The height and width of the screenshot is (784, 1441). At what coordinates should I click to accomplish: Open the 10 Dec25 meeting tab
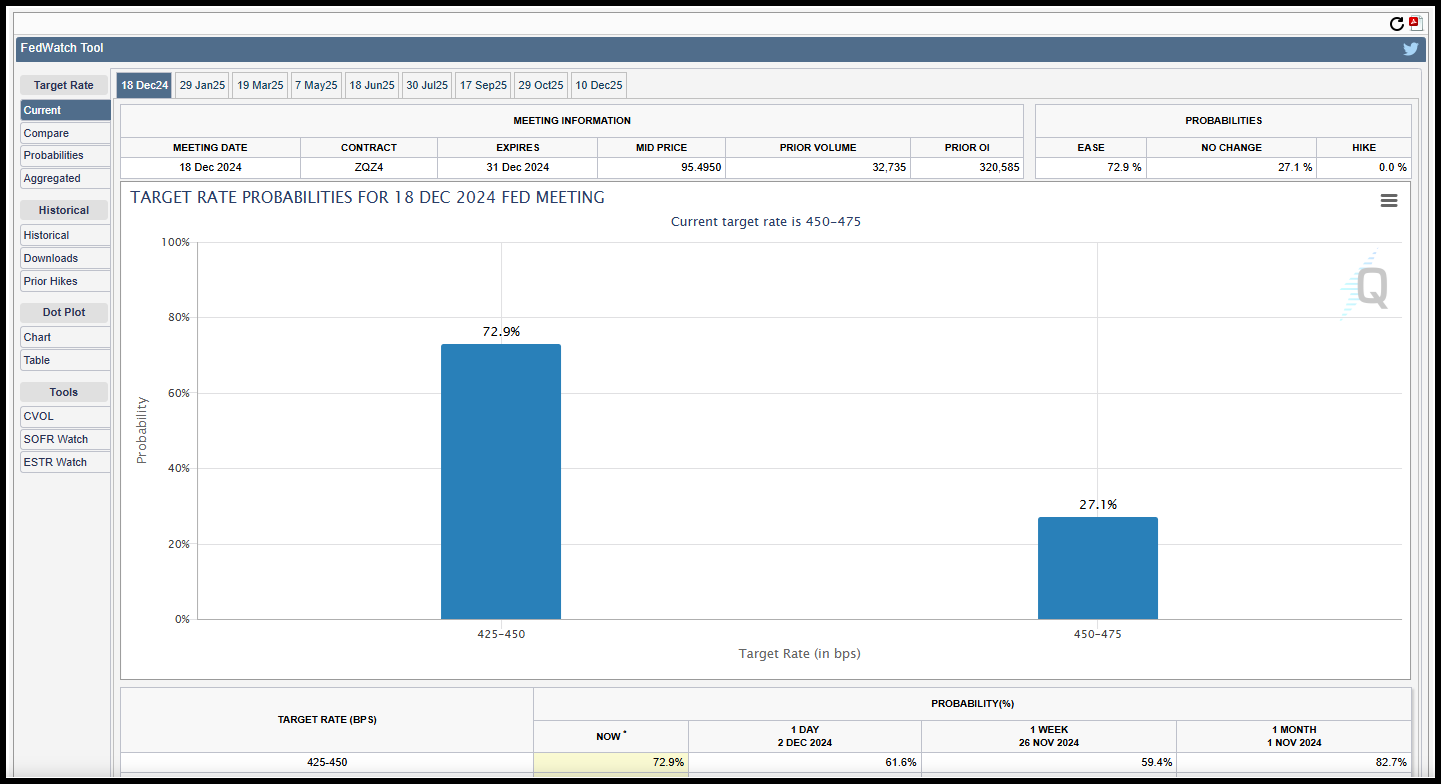(599, 85)
